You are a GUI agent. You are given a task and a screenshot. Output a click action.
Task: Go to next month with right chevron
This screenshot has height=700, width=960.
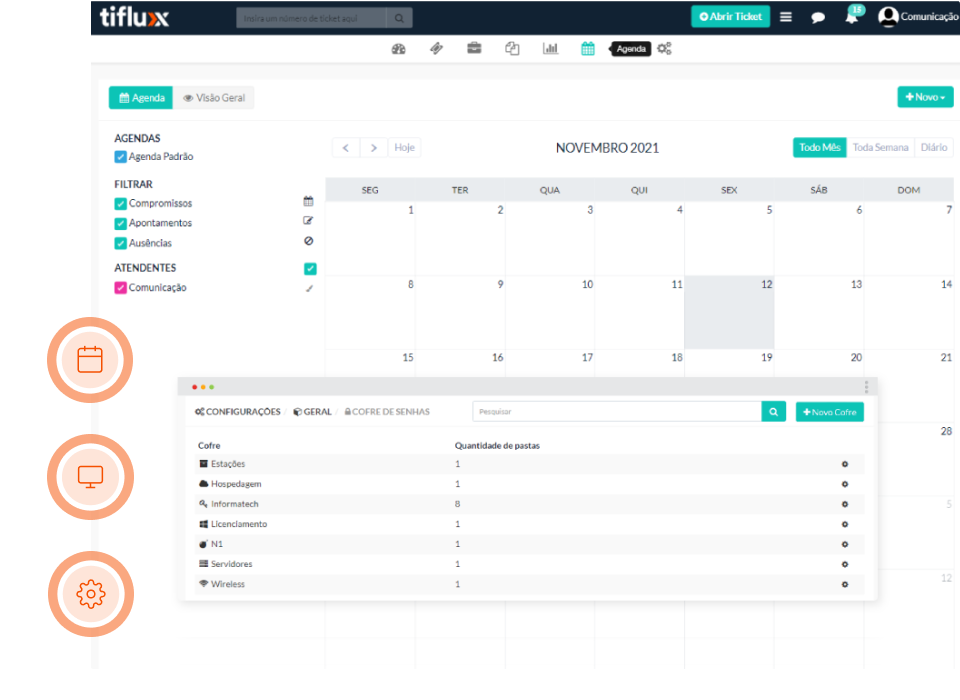(x=373, y=148)
